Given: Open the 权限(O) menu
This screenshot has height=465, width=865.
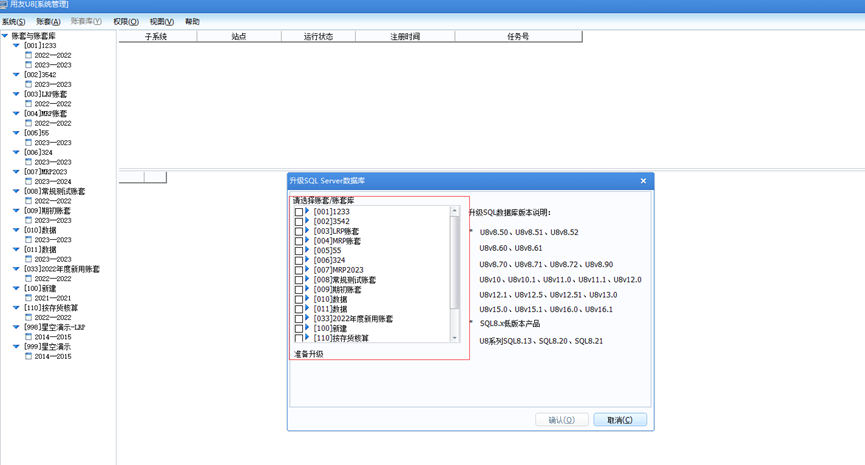Looking at the screenshot, I should [126, 22].
